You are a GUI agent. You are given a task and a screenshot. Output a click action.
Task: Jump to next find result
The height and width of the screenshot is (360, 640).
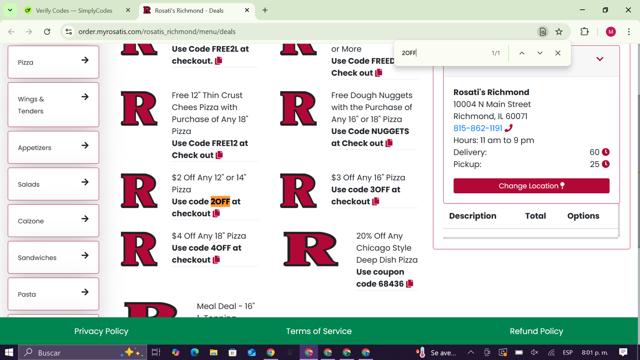point(540,53)
